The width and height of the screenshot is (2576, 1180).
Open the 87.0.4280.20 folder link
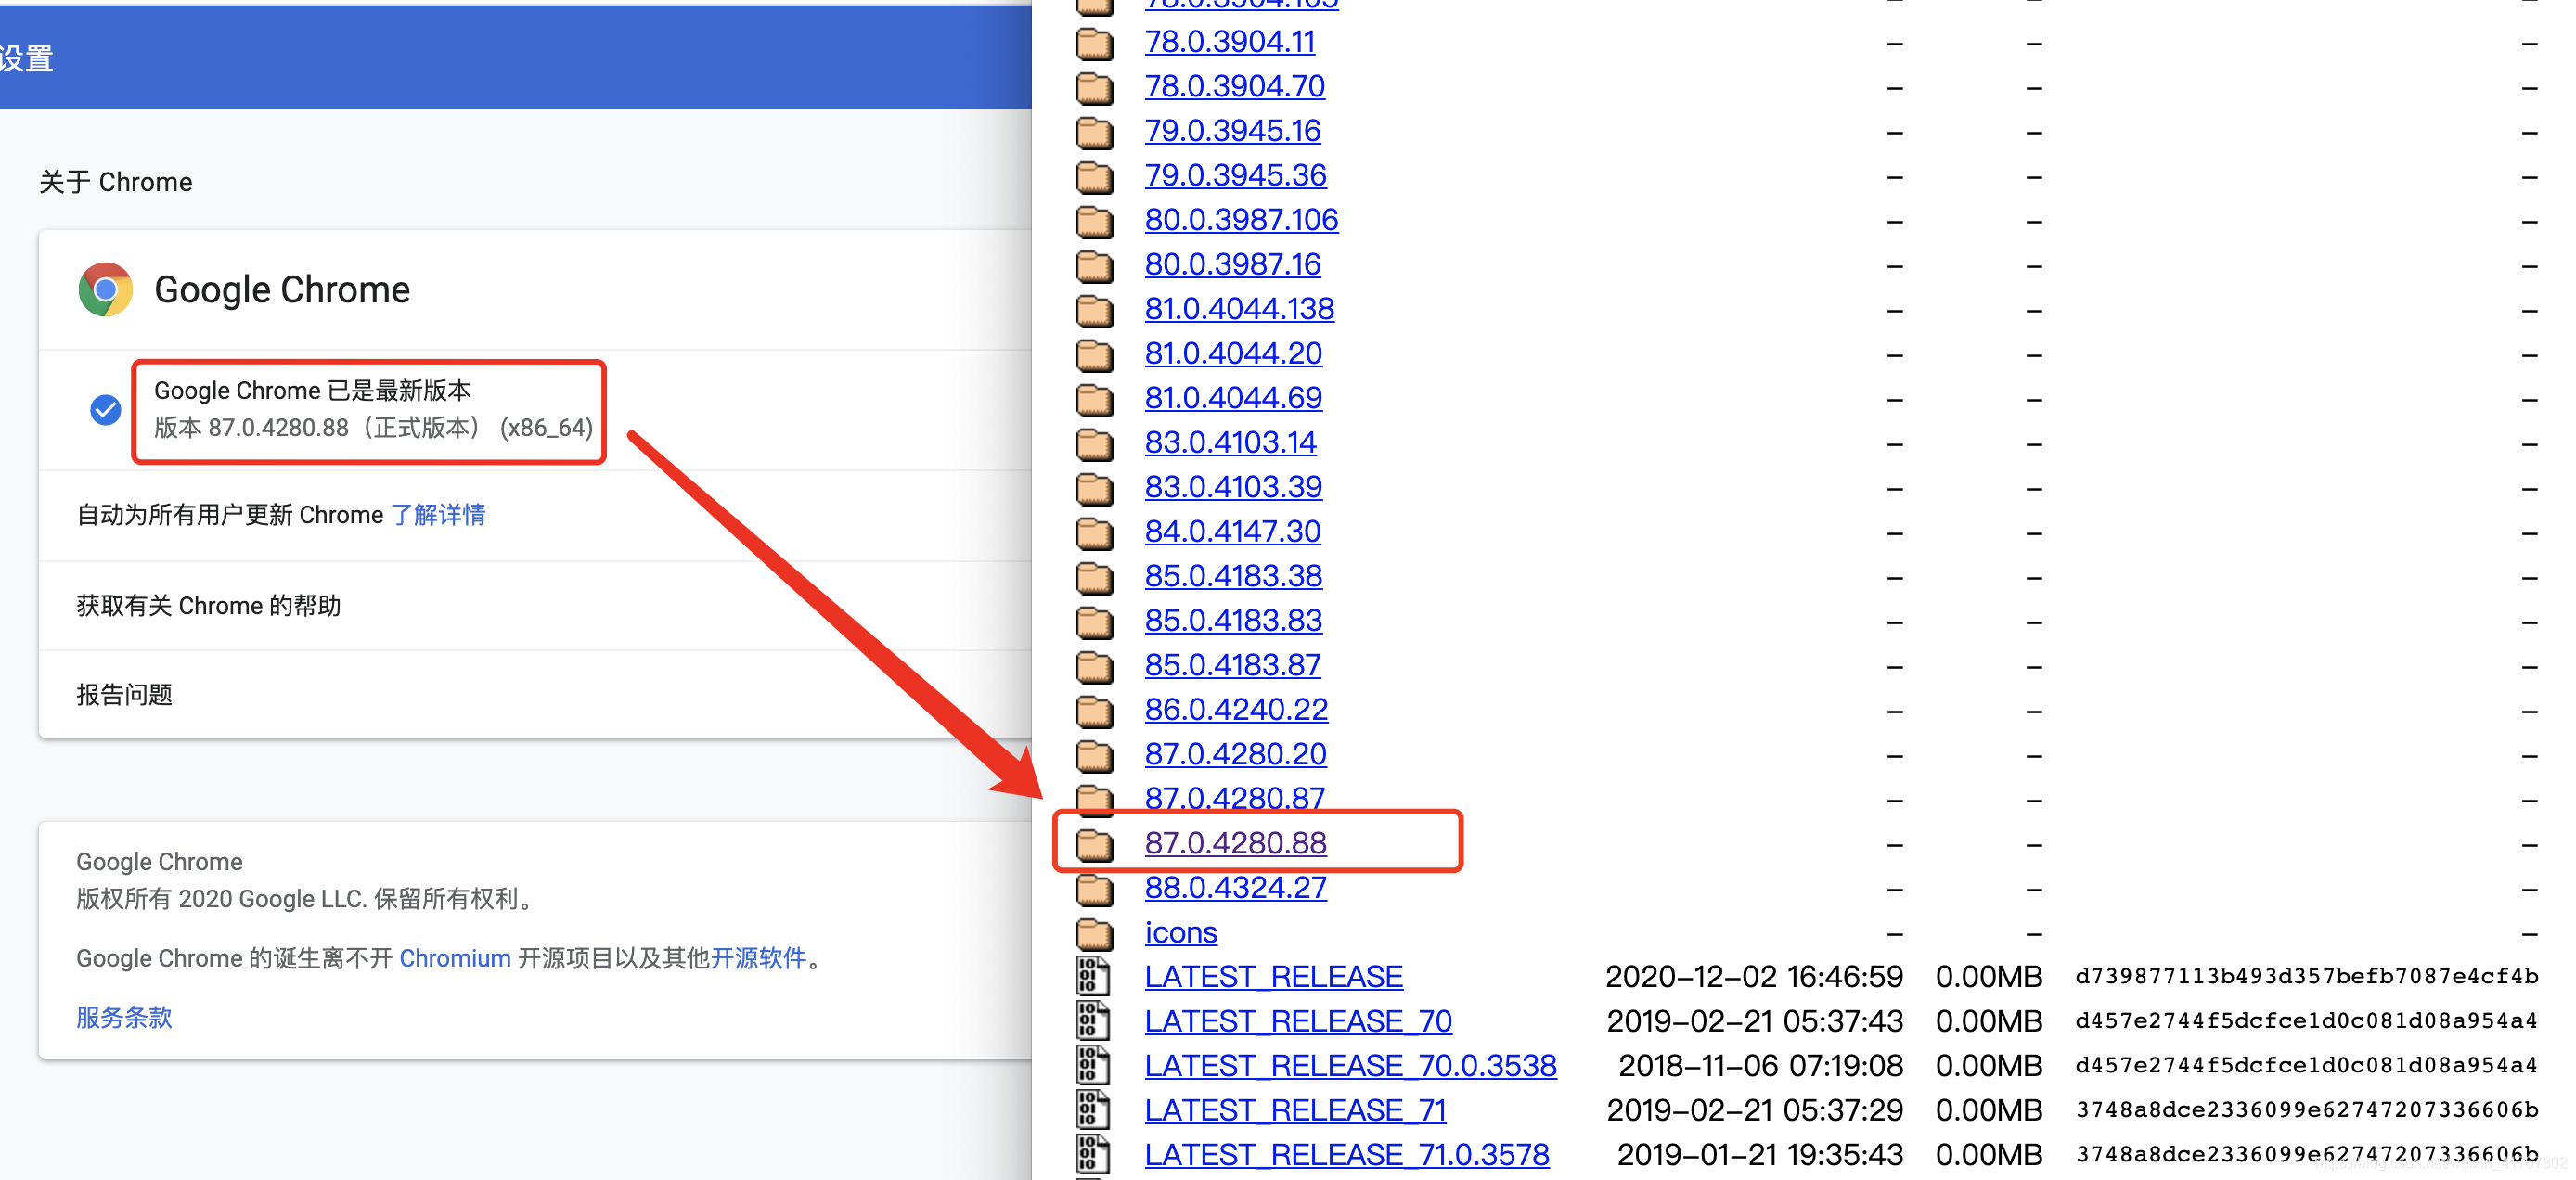click(x=1235, y=754)
